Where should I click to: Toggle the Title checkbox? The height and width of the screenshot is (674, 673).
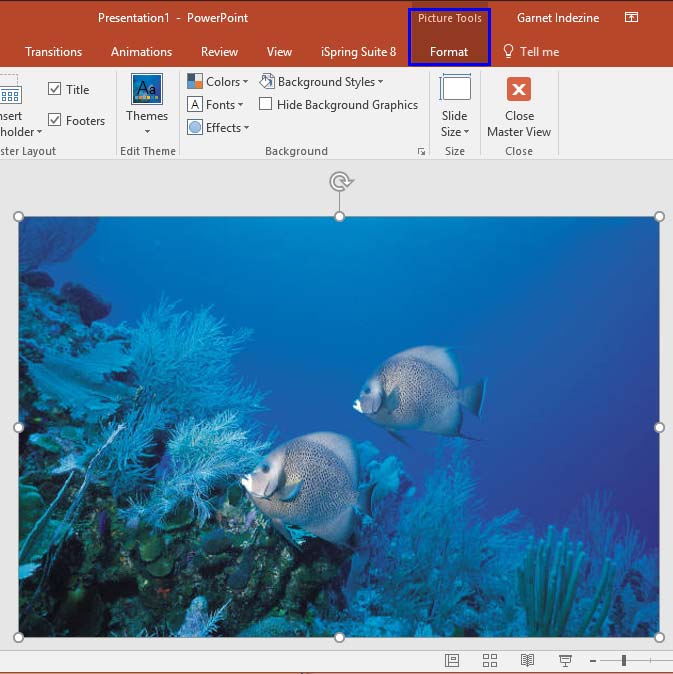(x=55, y=89)
